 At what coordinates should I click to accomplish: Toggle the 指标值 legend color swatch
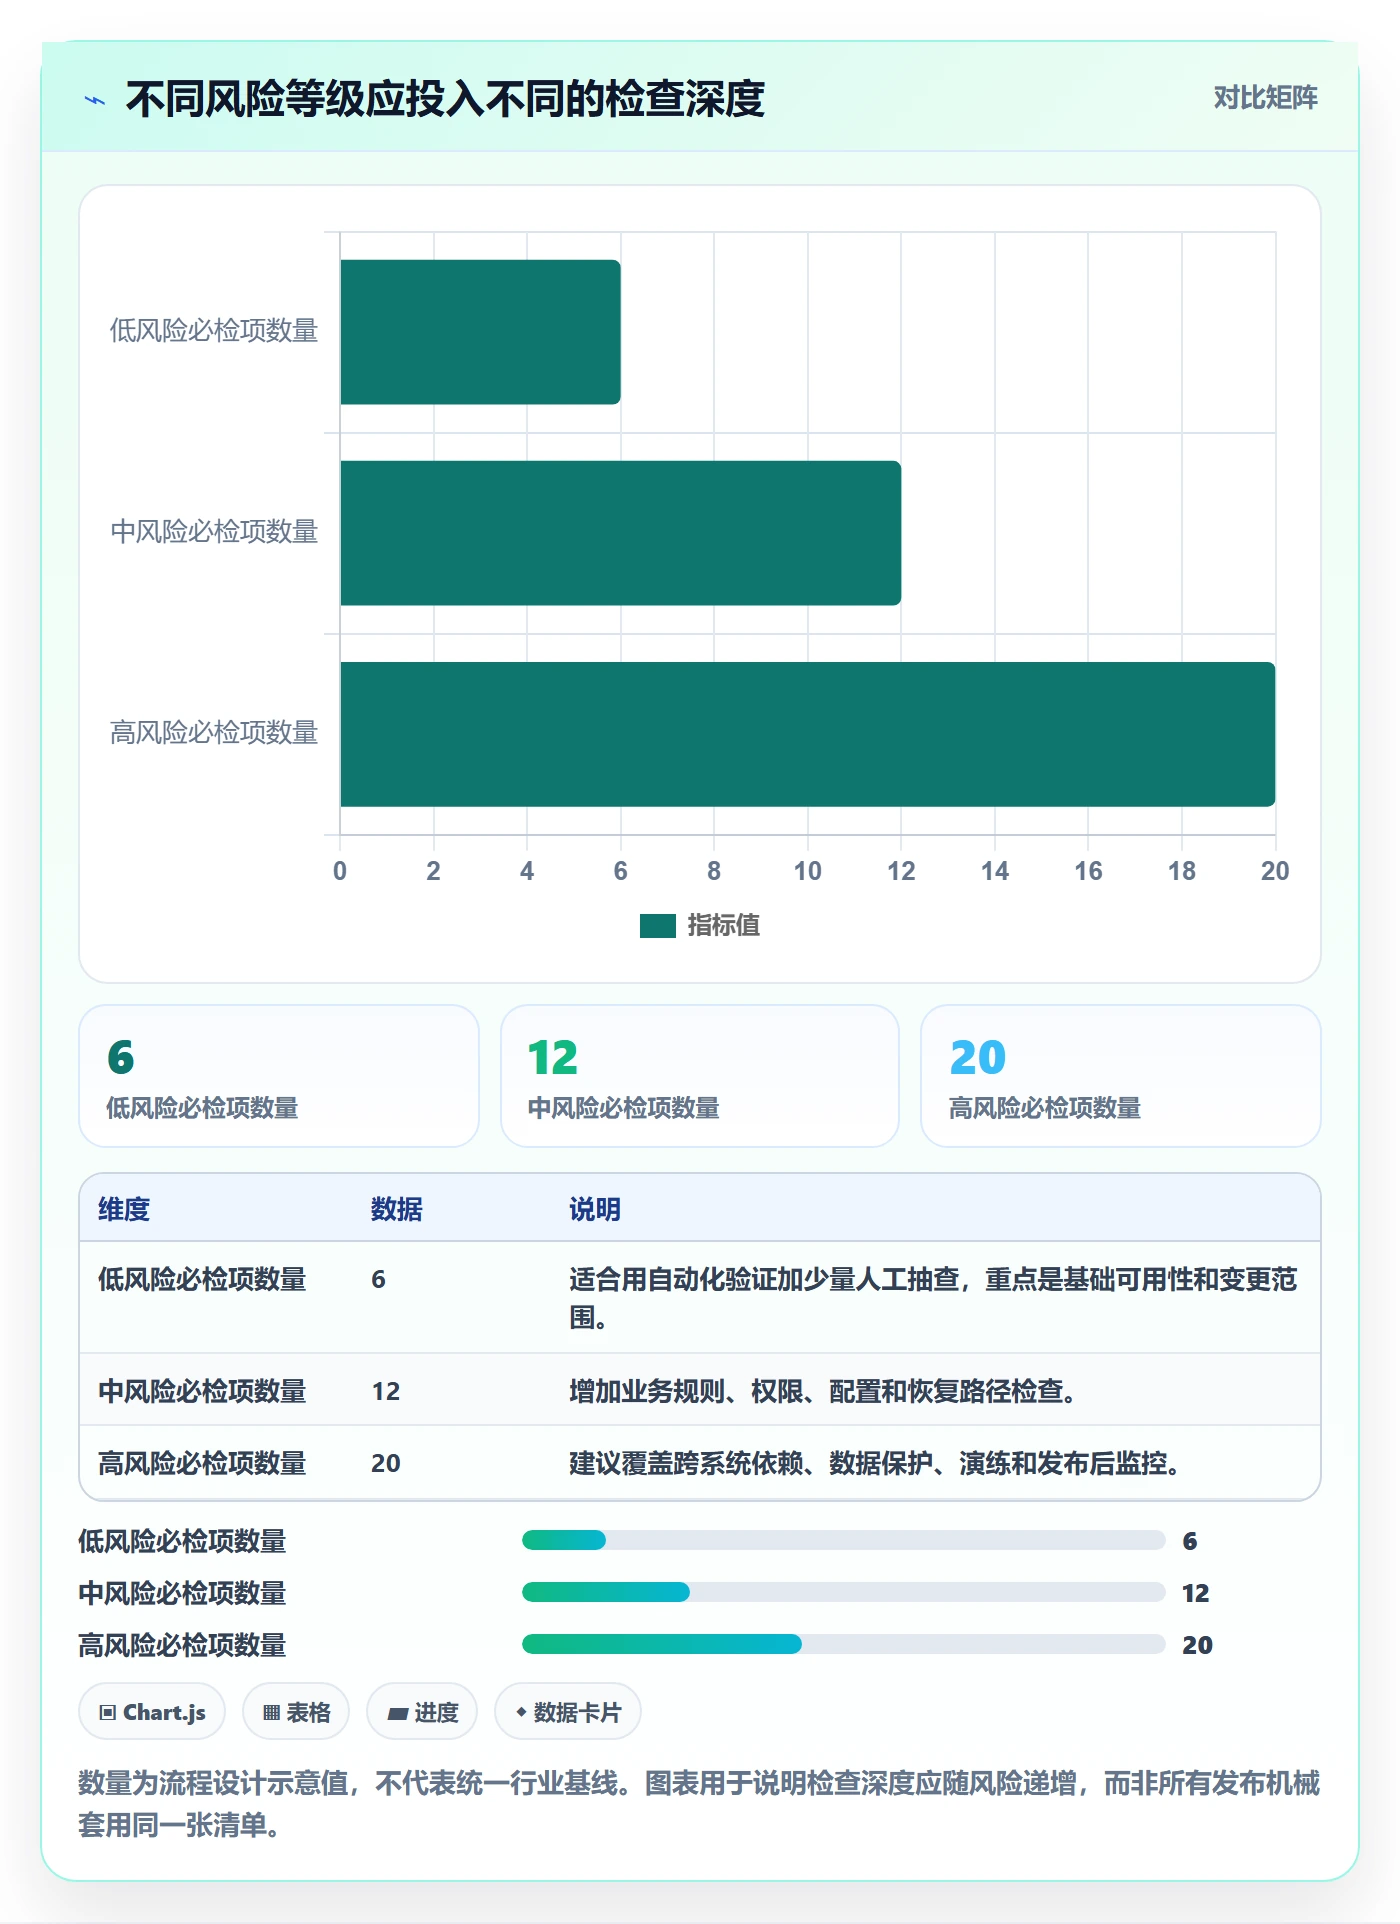[658, 926]
